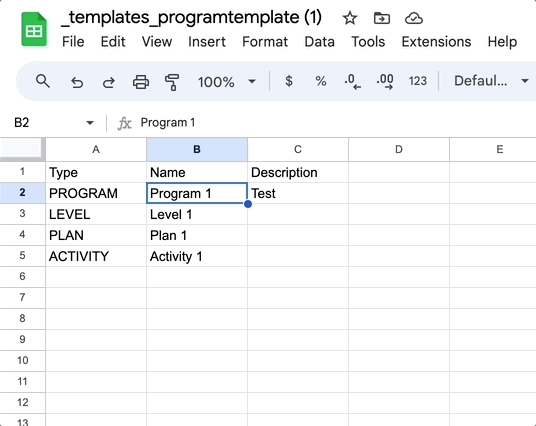
Task: Click the document title _templates_programtemplate (1)
Action: 191,17
